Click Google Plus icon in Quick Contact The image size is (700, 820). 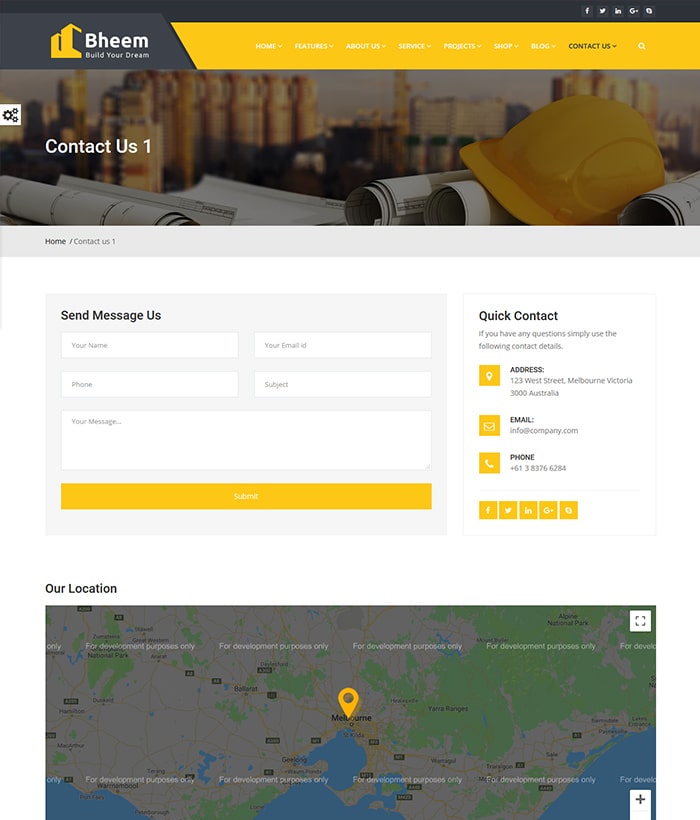[x=548, y=510]
